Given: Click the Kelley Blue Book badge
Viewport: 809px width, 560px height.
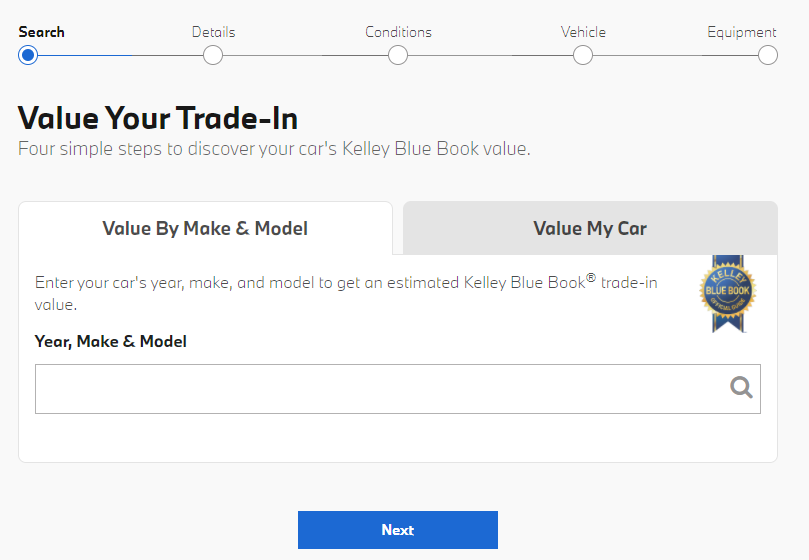Looking at the screenshot, I should click(x=728, y=294).
